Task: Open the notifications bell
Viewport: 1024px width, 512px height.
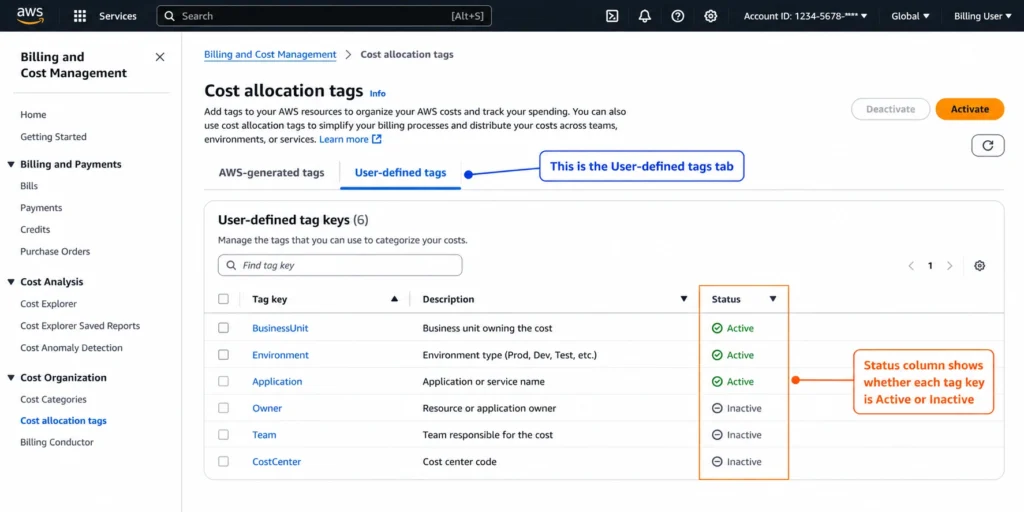Action: [645, 16]
